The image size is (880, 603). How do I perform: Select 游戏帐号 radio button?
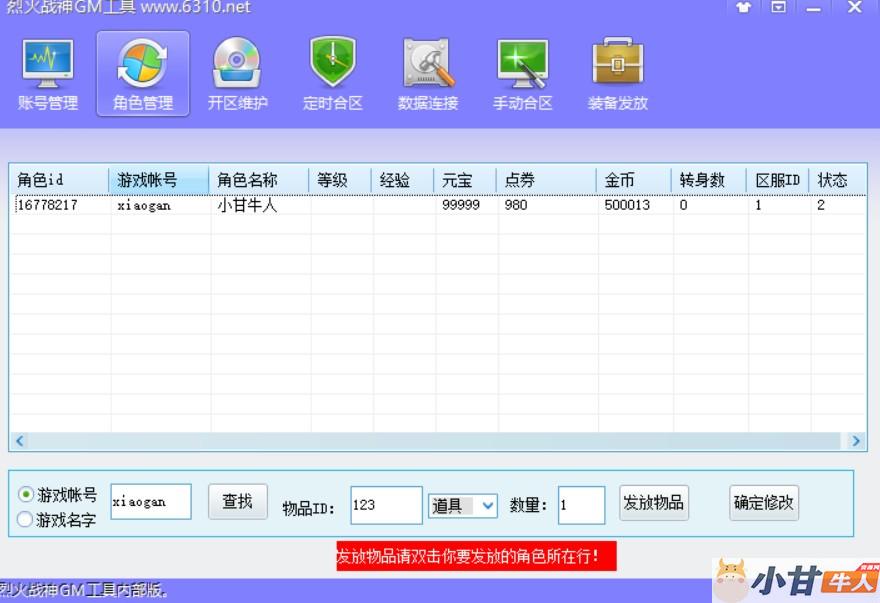[25, 495]
